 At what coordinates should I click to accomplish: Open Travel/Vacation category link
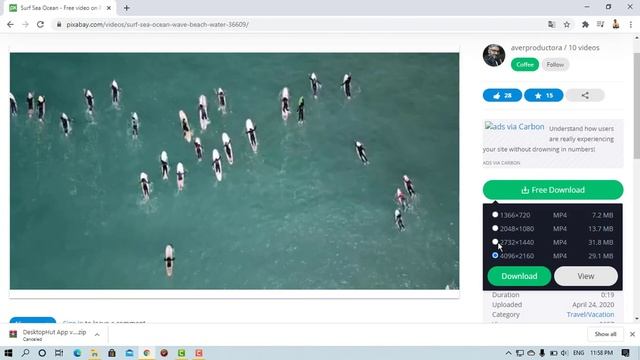(590, 314)
